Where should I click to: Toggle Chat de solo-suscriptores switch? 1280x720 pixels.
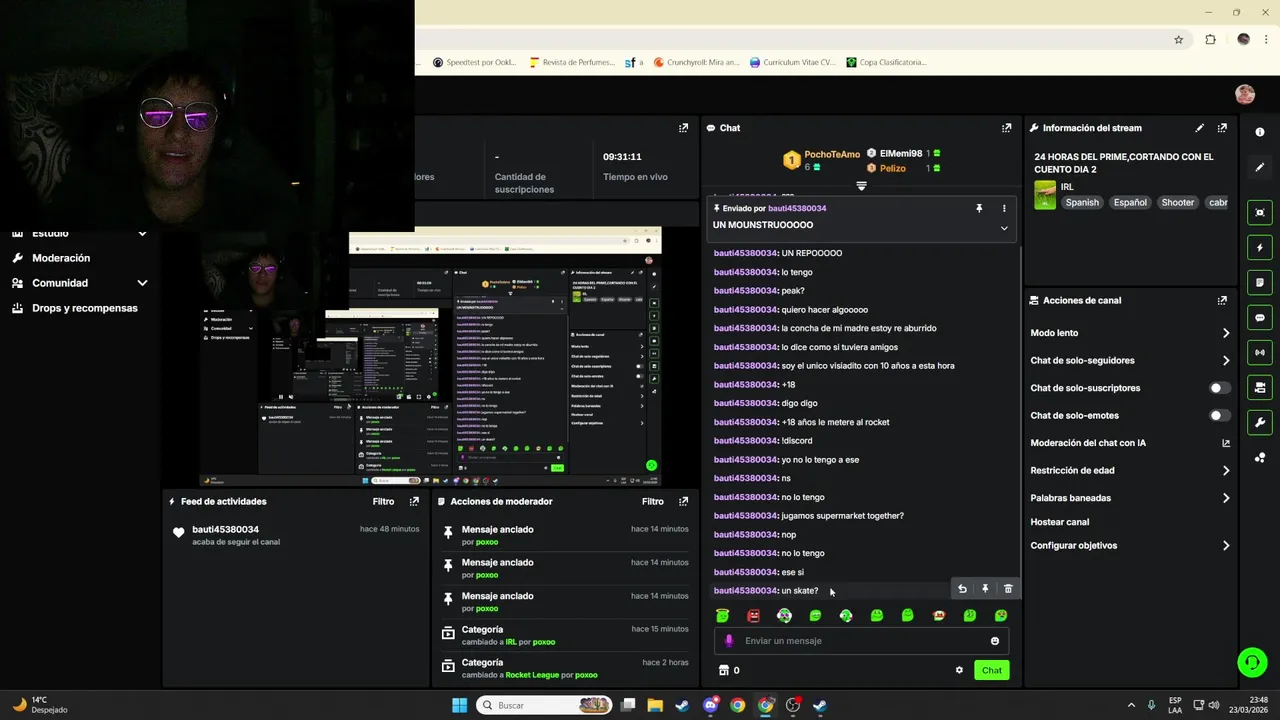pos(1219,388)
